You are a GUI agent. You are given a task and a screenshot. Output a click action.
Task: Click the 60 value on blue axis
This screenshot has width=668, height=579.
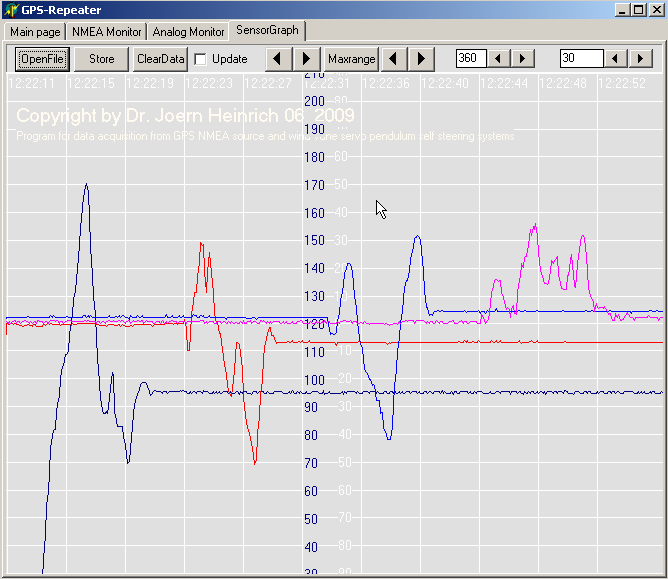tap(311, 491)
